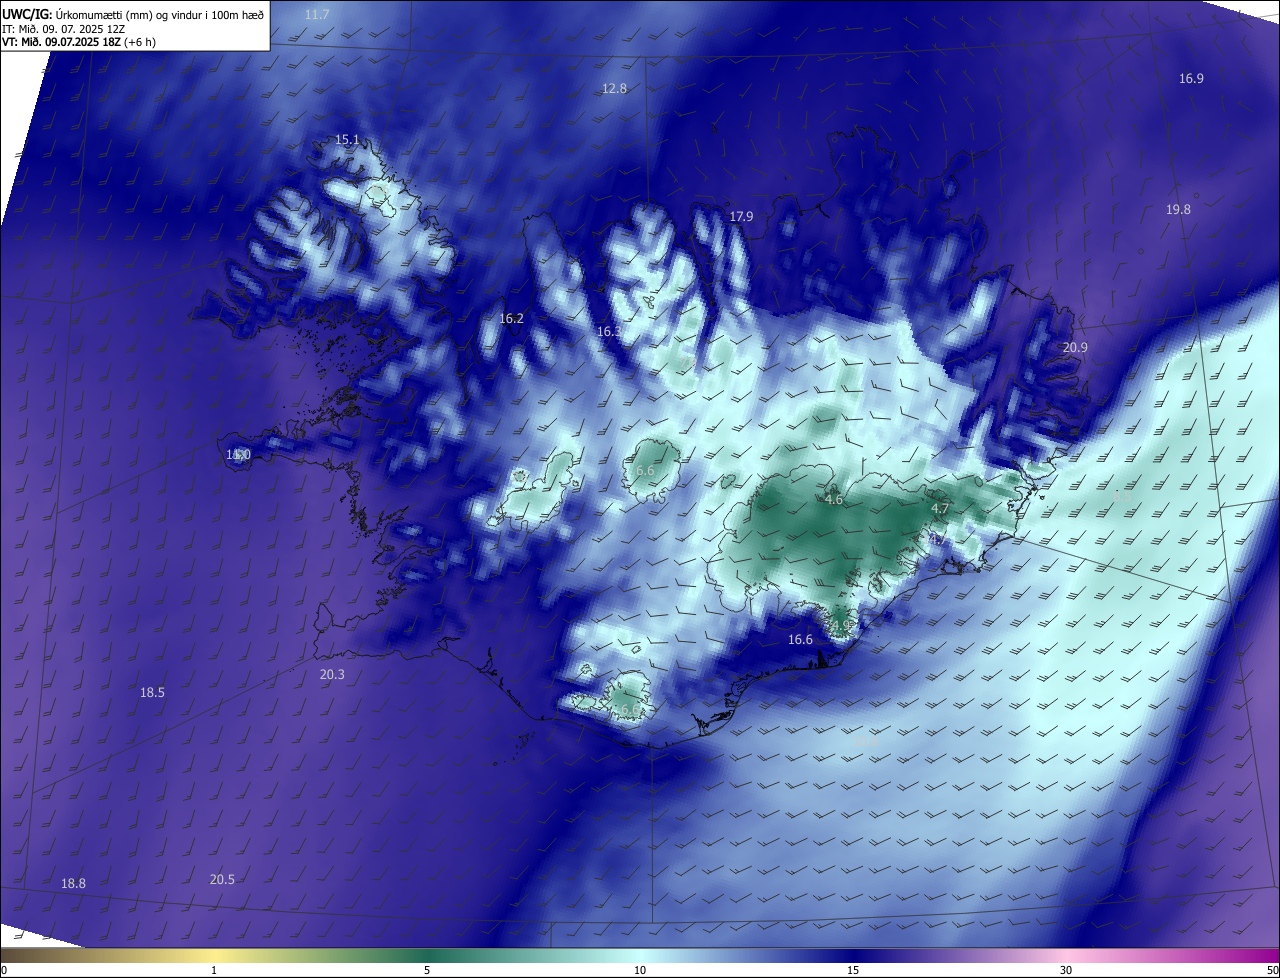Click the map value 11.0 on the western peninsula tip
Screen dimensions: 1280x978
click(x=238, y=455)
